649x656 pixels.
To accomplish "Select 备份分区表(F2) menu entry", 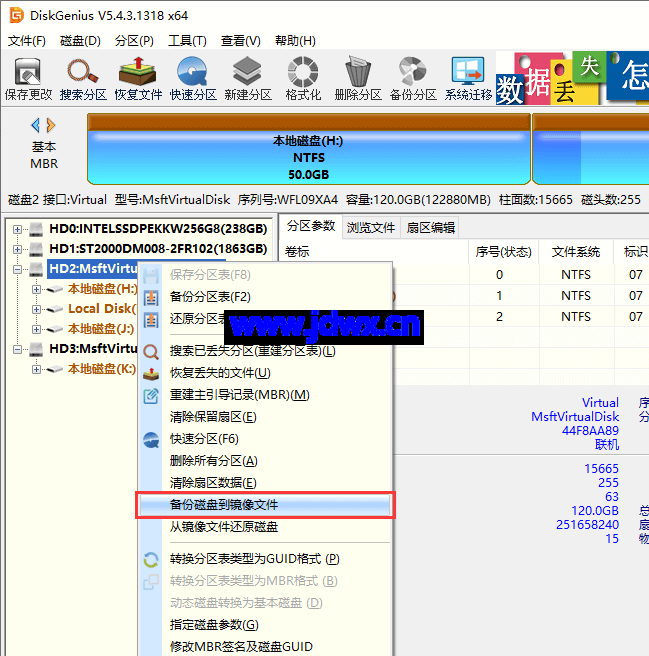I will (x=265, y=297).
